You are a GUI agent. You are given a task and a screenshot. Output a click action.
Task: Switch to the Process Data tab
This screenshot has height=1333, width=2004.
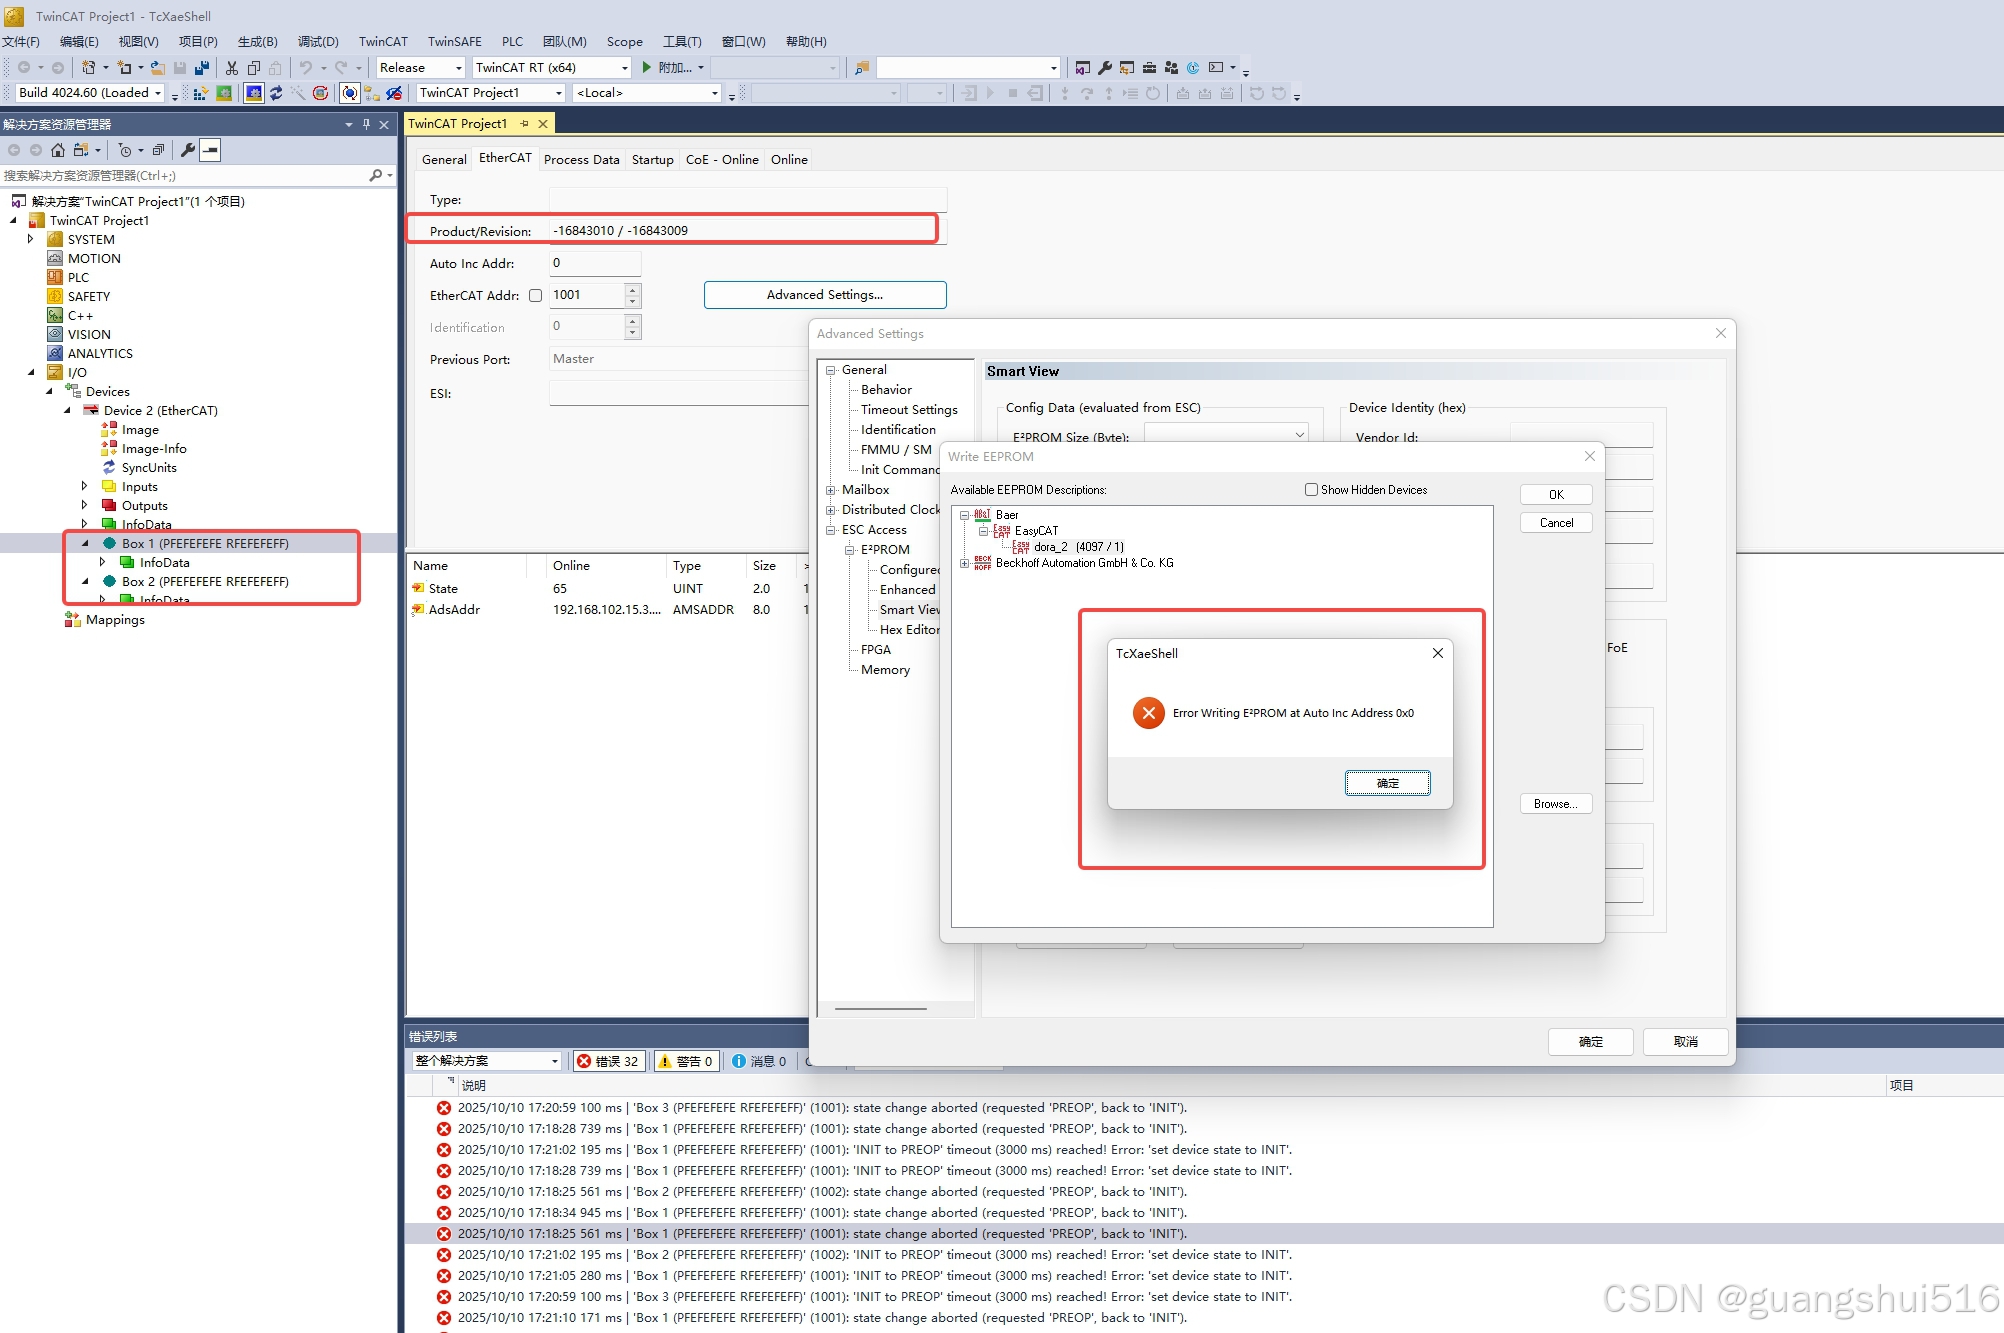coord(581,160)
